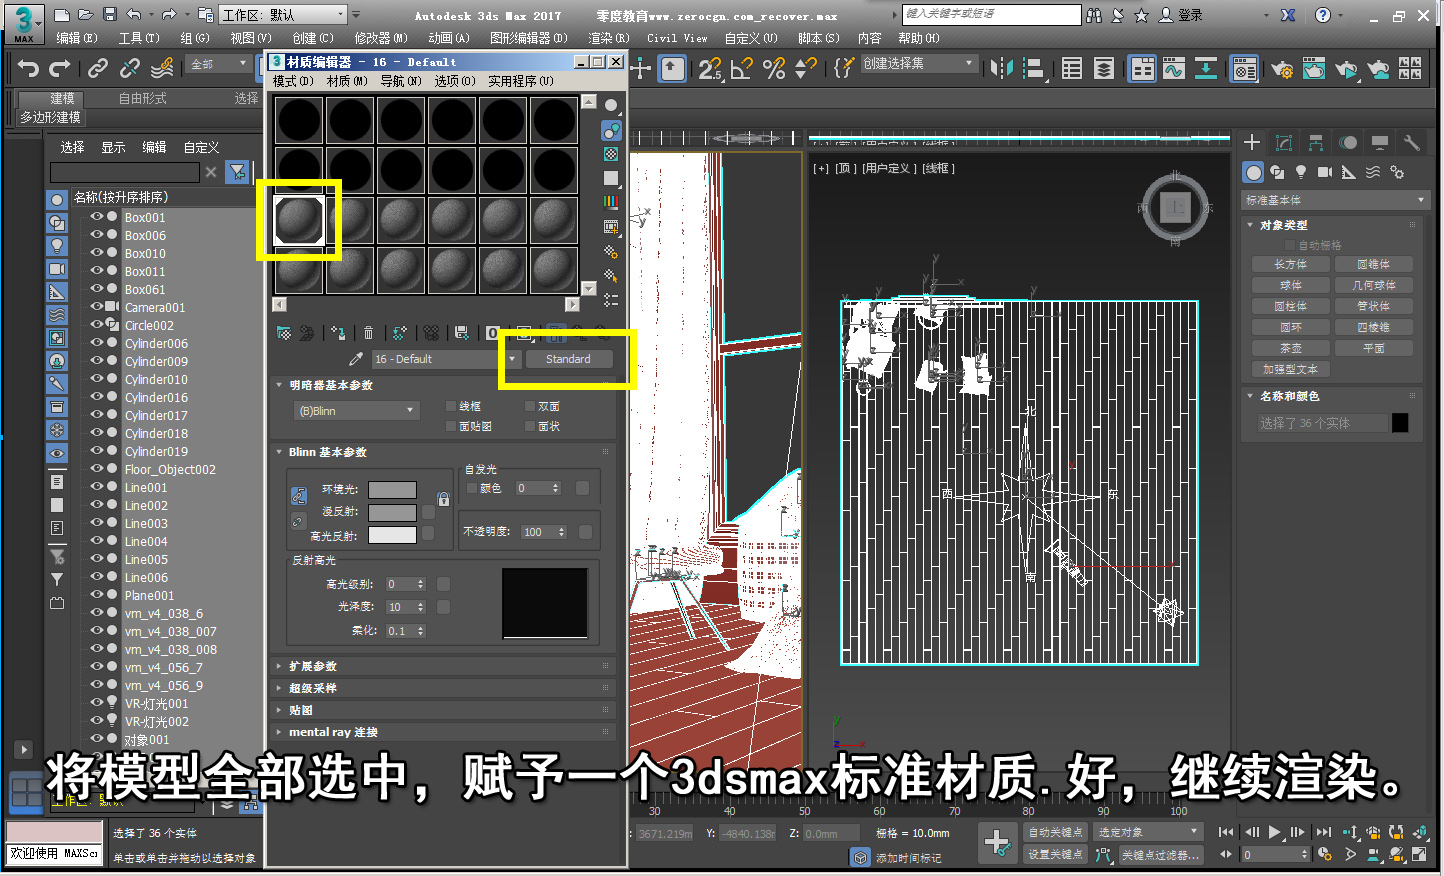Select the Link tool icon
This screenshot has height=876, width=1444.
(97, 68)
